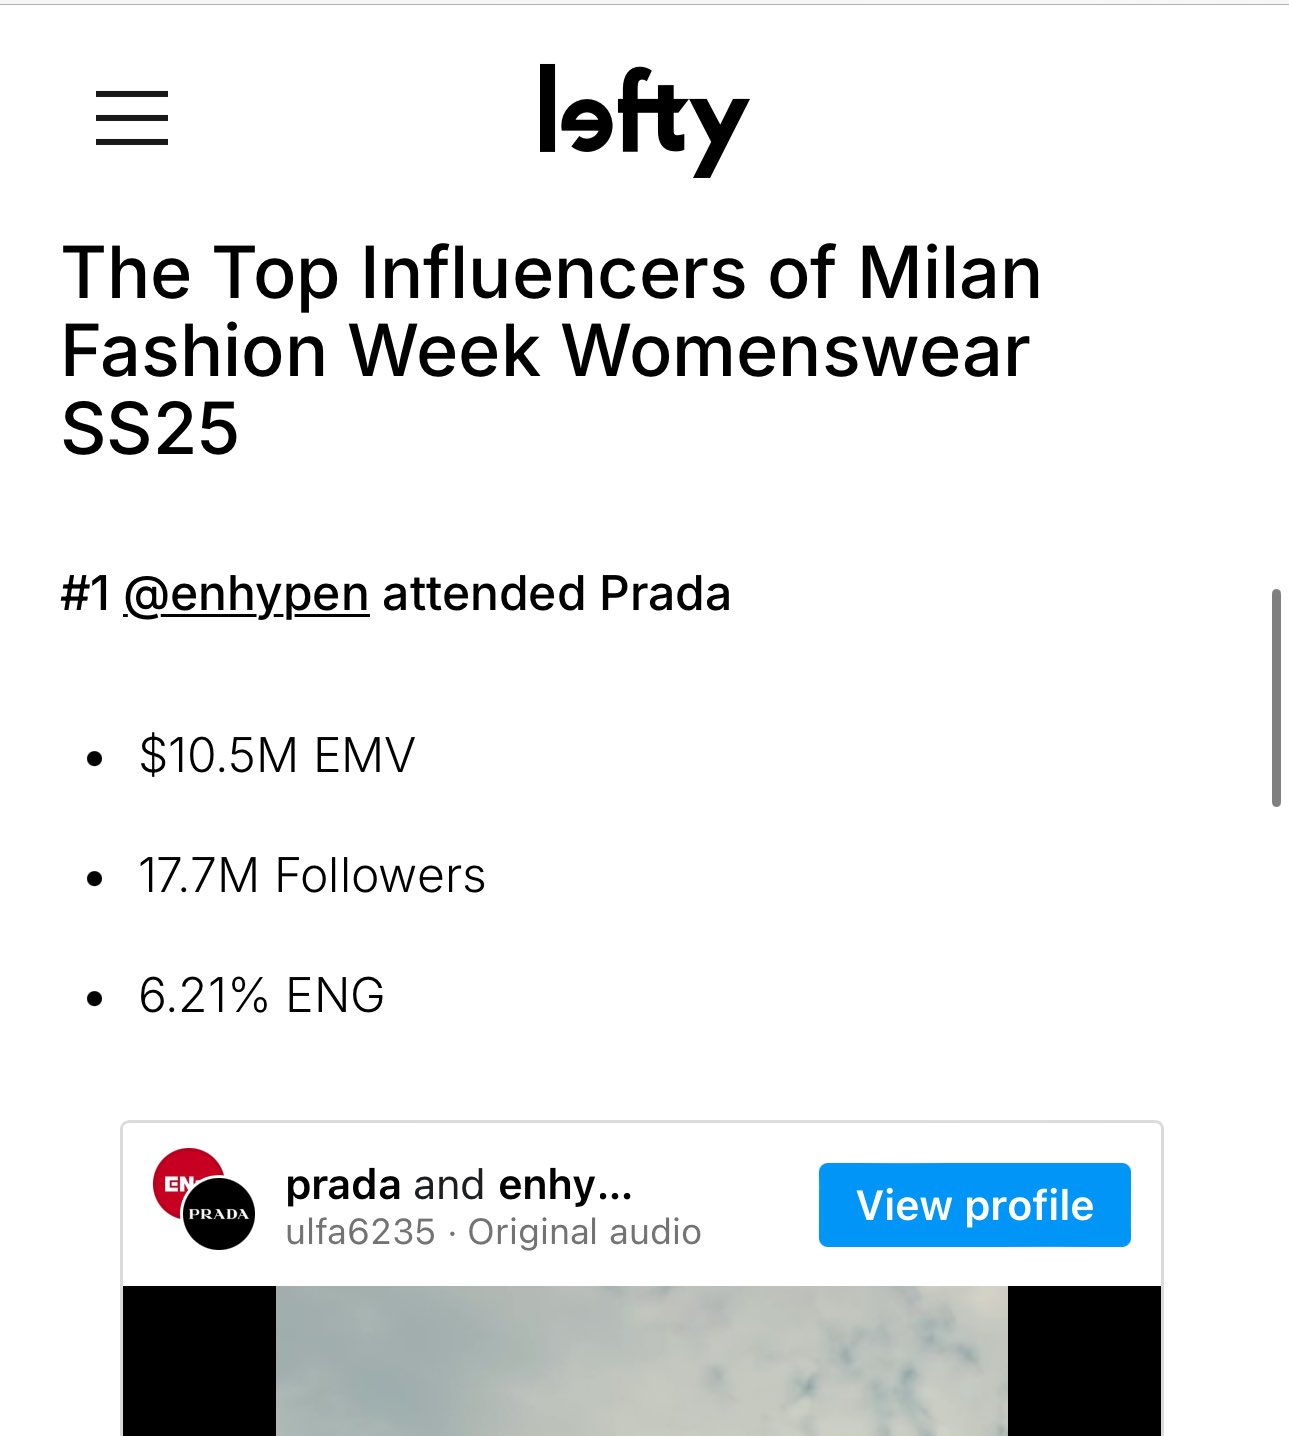Click the ulfa6235 audio credit

[x=361, y=1232]
